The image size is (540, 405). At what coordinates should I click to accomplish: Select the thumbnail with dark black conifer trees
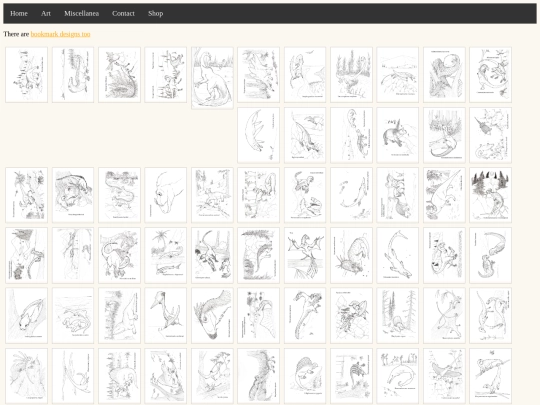point(490,195)
